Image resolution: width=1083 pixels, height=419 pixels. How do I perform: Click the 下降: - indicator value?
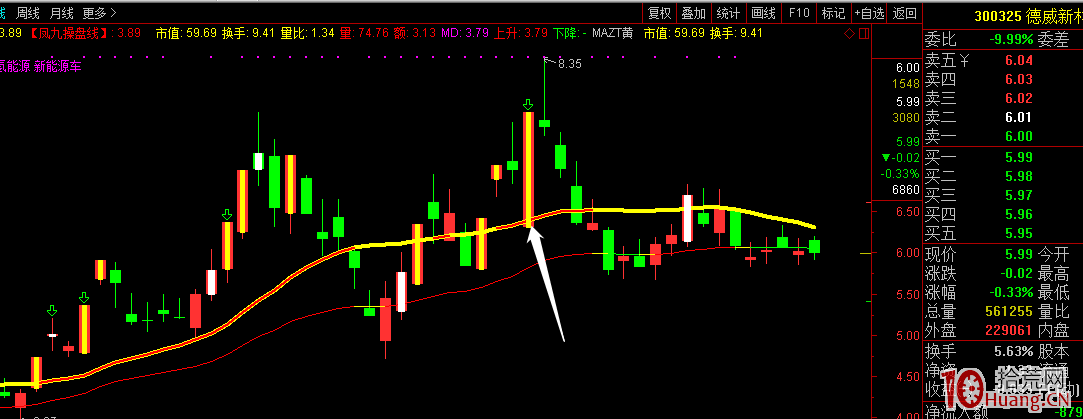click(571, 32)
